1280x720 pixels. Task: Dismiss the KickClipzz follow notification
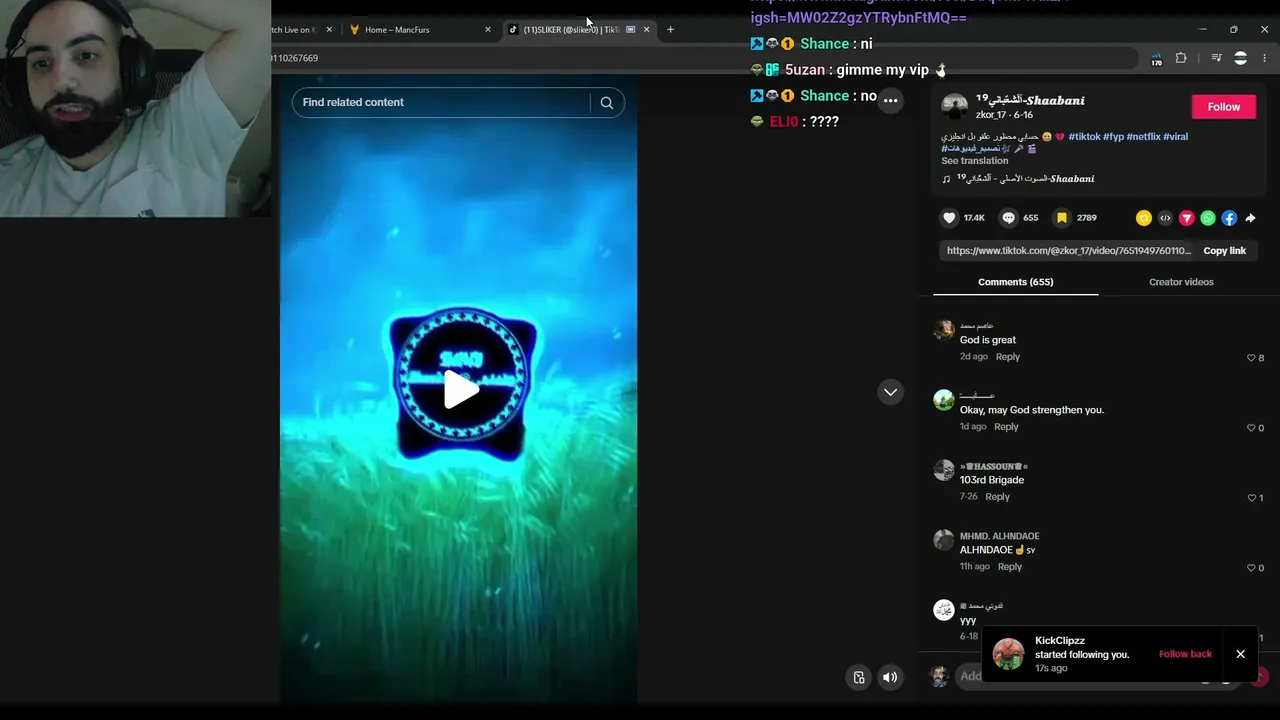(x=1240, y=654)
